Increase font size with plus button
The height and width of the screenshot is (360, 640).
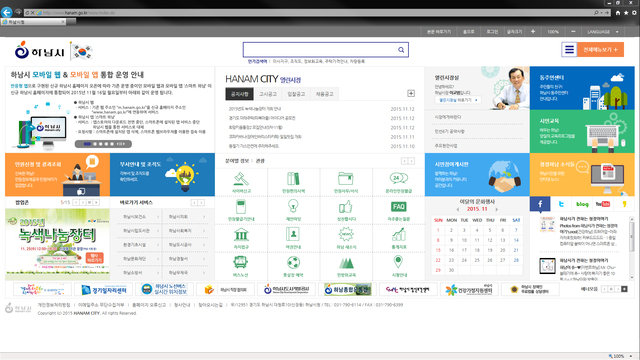[533, 31]
